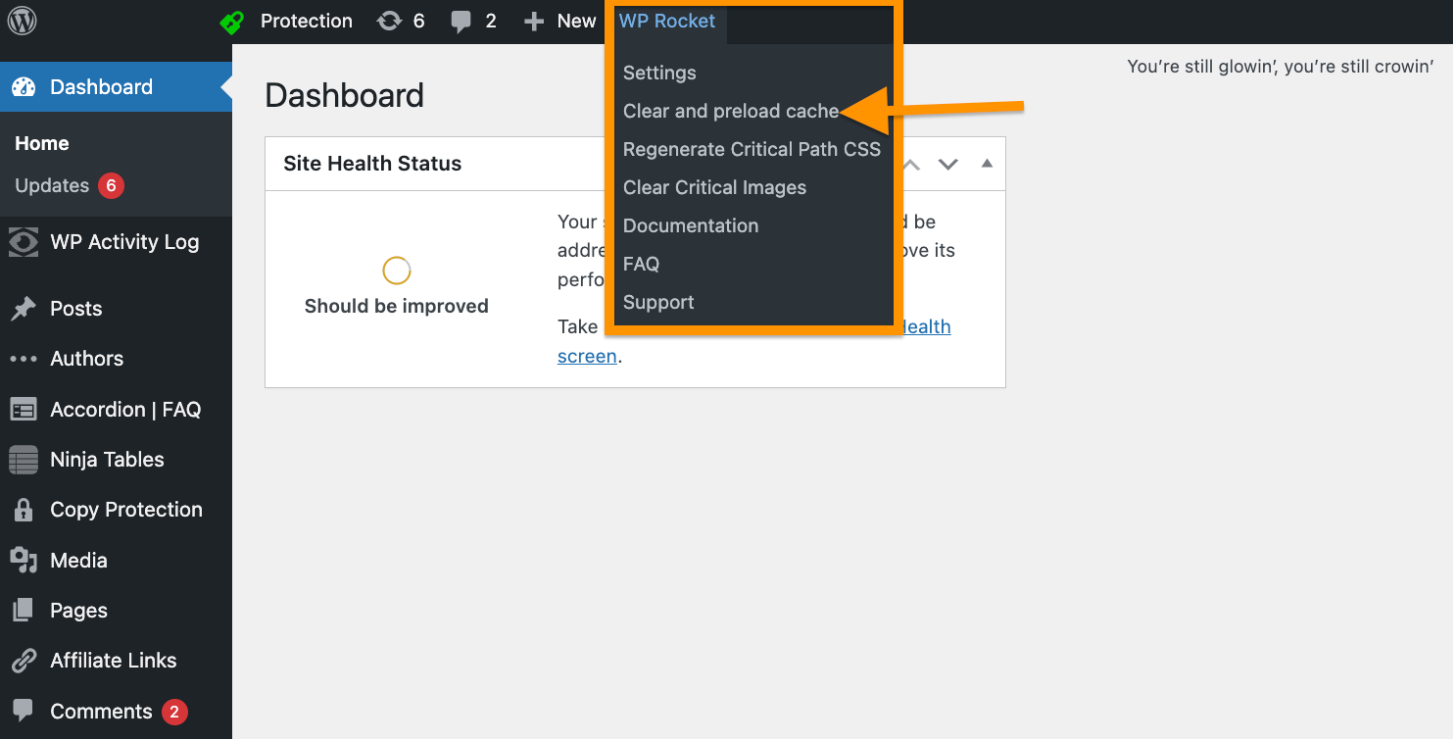Click the Affiliate Links chain icon

23,661
